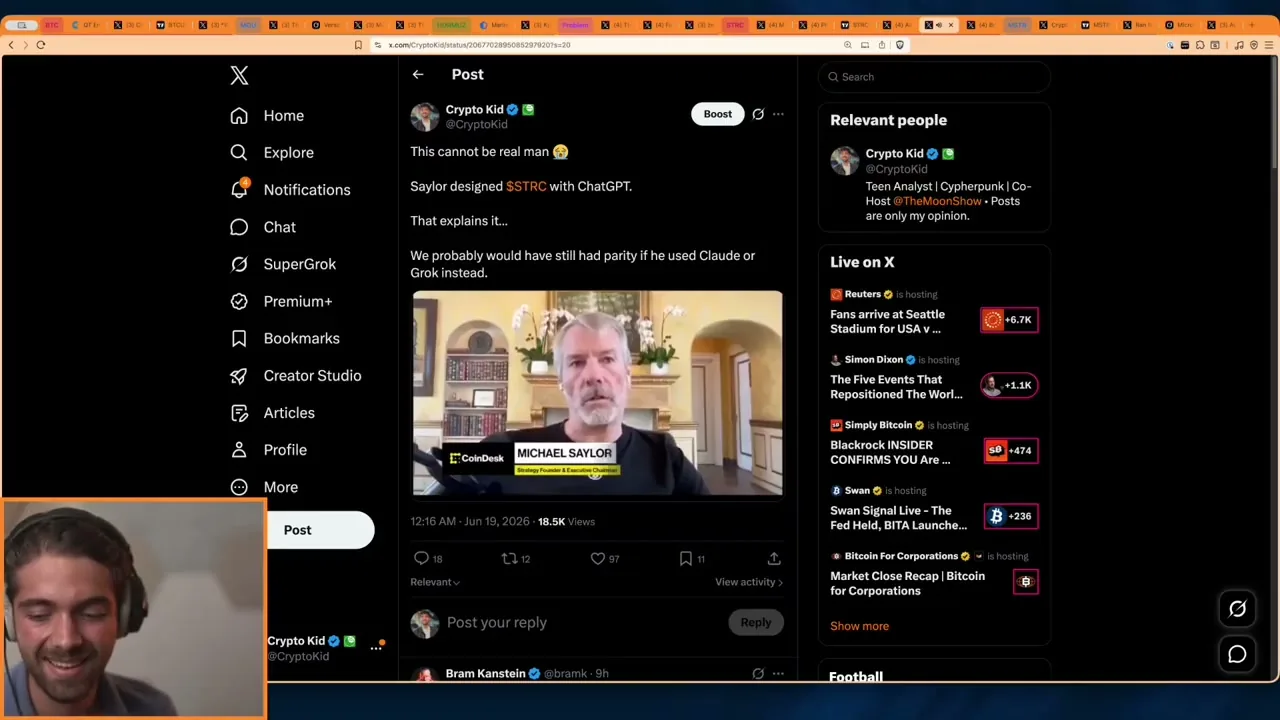Select Creator Studio in the navigation menu

click(313, 376)
